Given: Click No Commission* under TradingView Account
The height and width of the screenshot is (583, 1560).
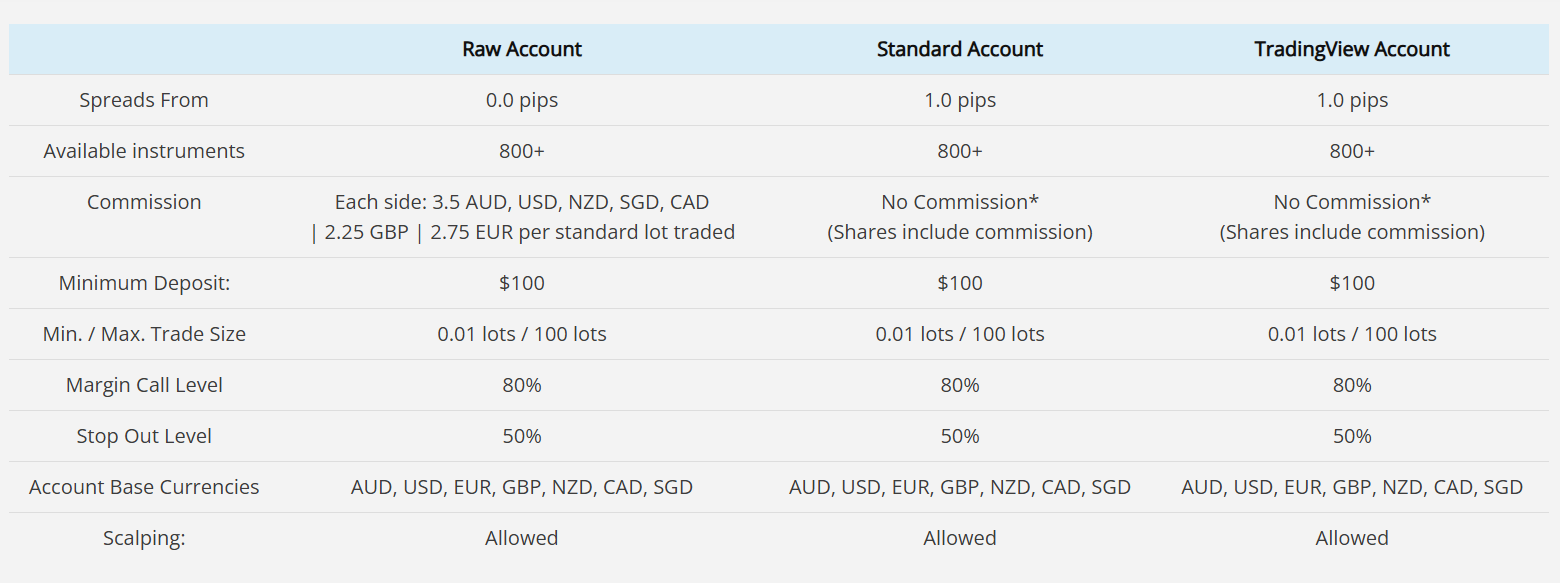Looking at the screenshot, I should pos(1351,202).
